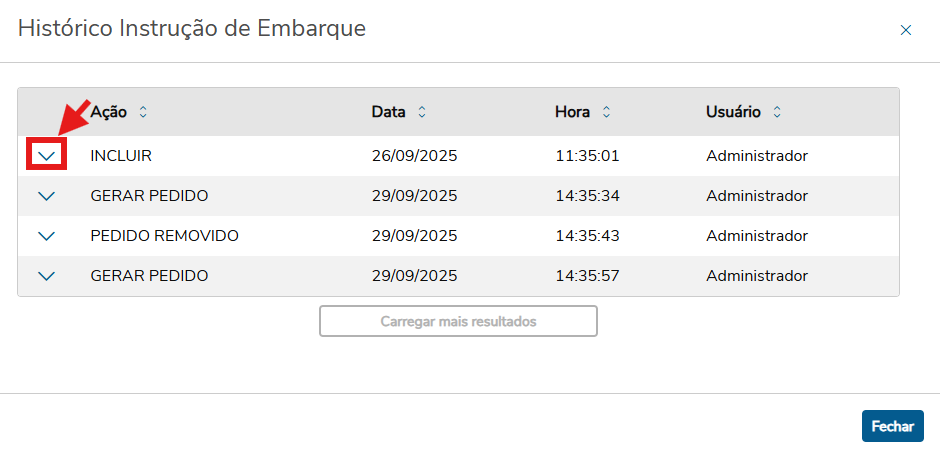Click the Fechar button
Viewport: 940px width, 453px height.
[892, 426]
